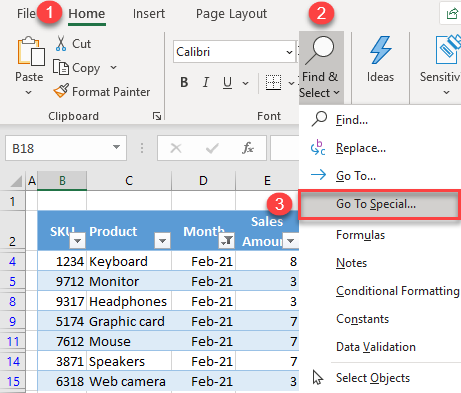Click the Share icon at top right
The width and height of the screenshot is (461, 393).
[452, 14]
